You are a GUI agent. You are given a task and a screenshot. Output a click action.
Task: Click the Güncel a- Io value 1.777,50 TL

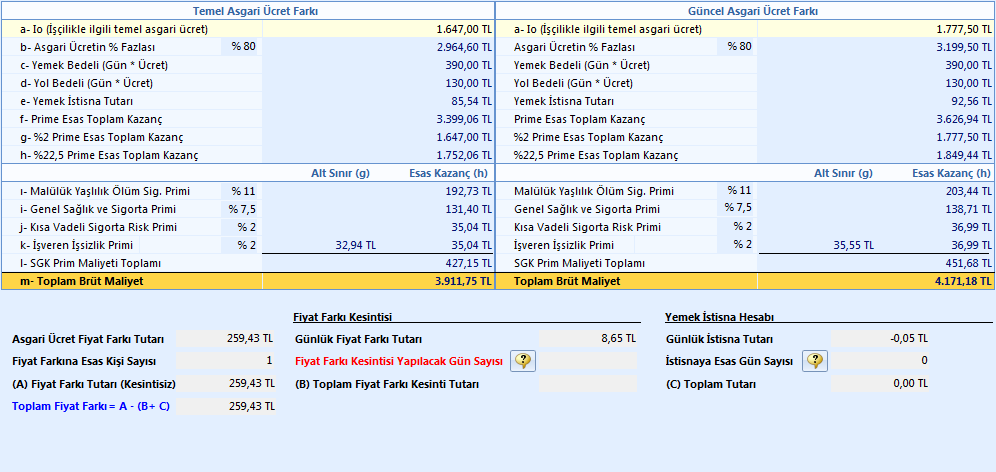click(875, 29)
